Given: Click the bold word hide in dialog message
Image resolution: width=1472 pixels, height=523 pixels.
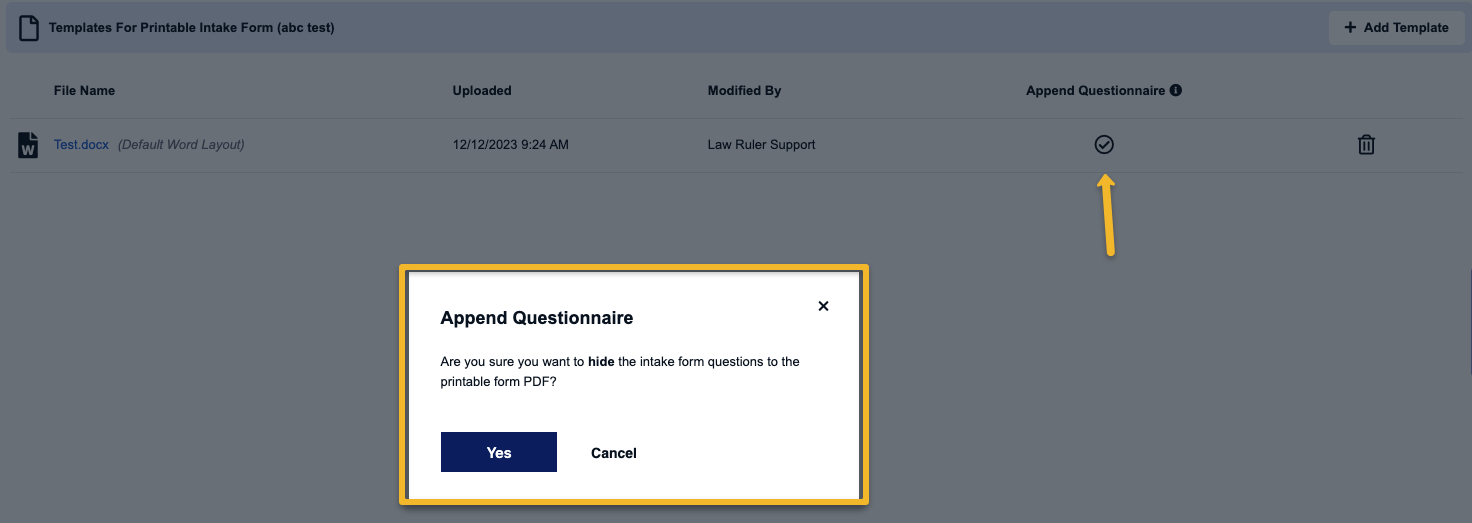Looking at the screenshot, I should (601, 362).
